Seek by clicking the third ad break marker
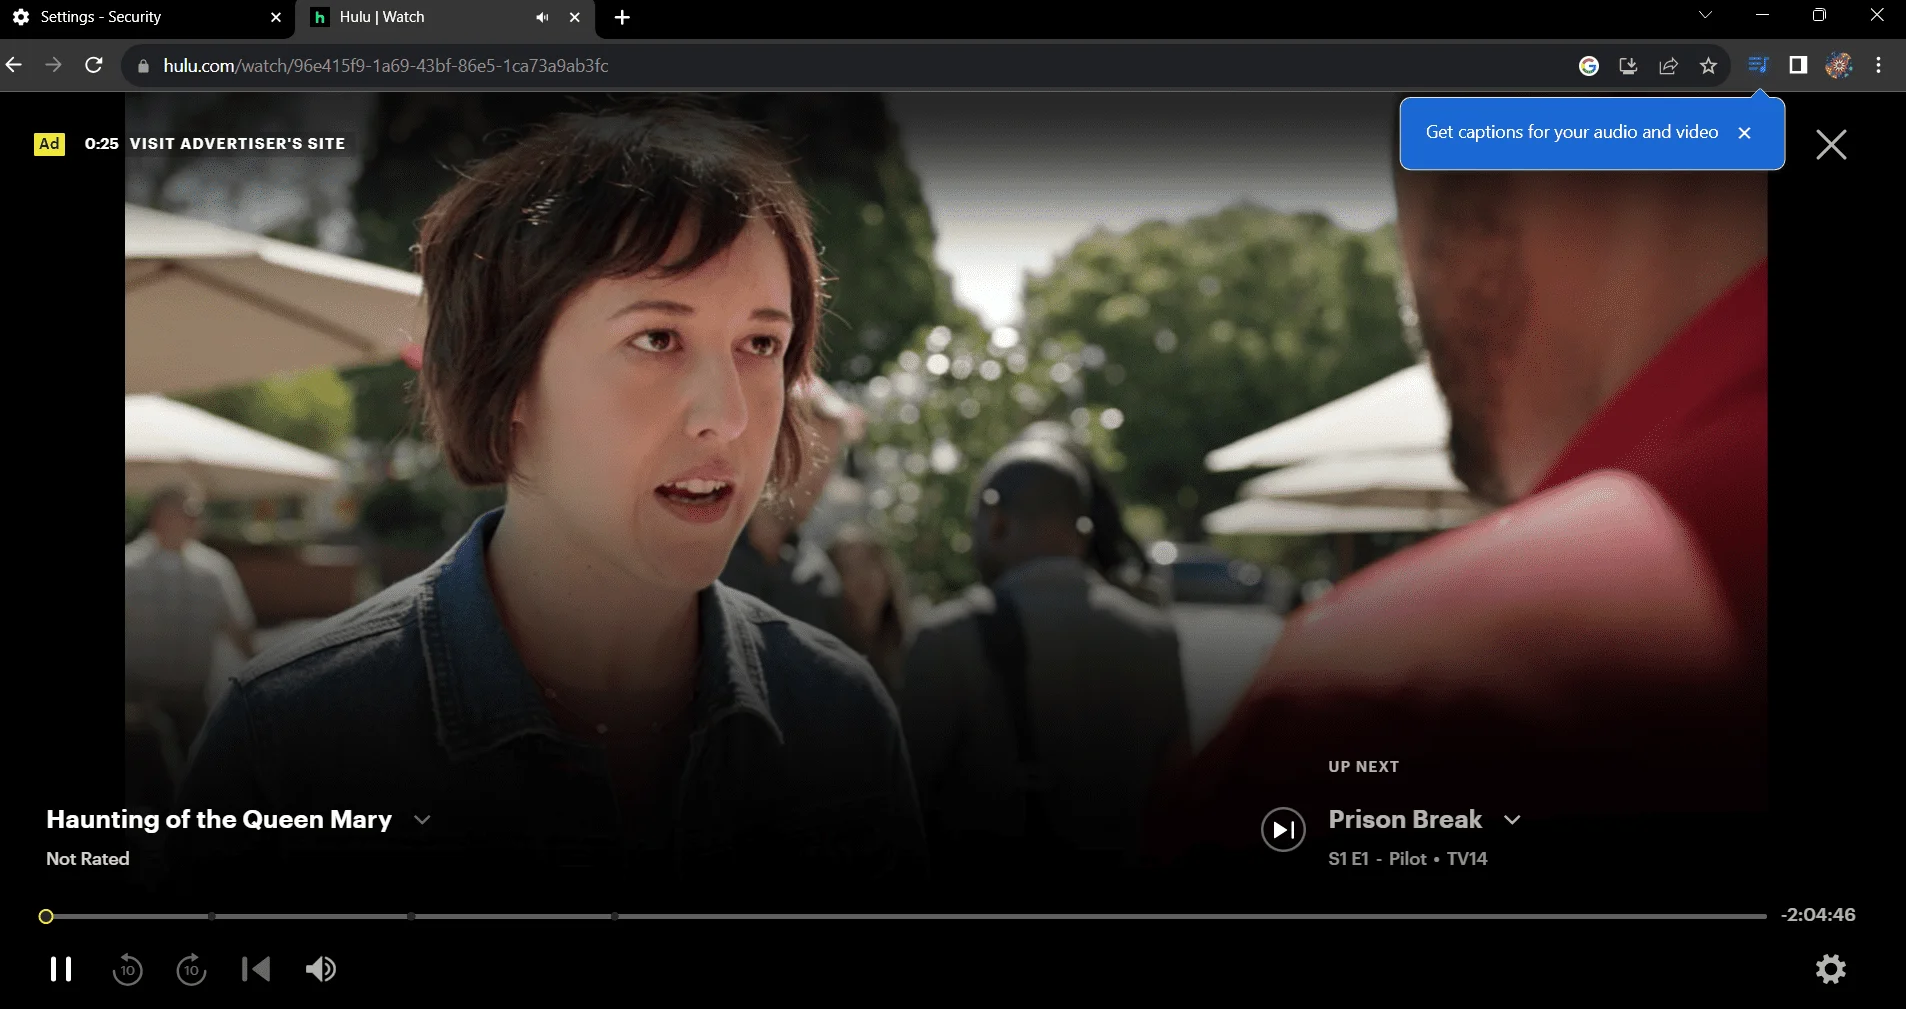1906x1009 pixels. point(614,916)
